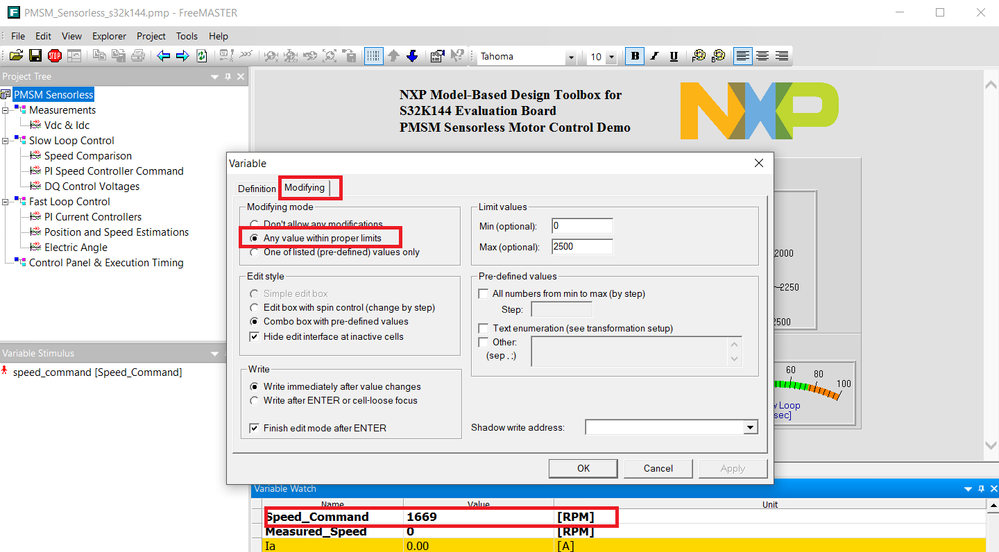Click the layout view toolbar icon
999x552 pixels.
[74, 56]
